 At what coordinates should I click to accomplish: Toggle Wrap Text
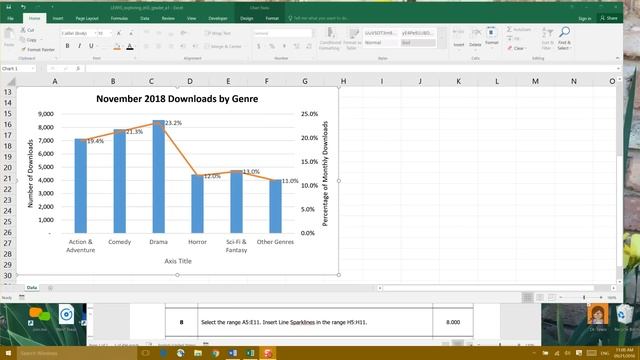point(218,33)
